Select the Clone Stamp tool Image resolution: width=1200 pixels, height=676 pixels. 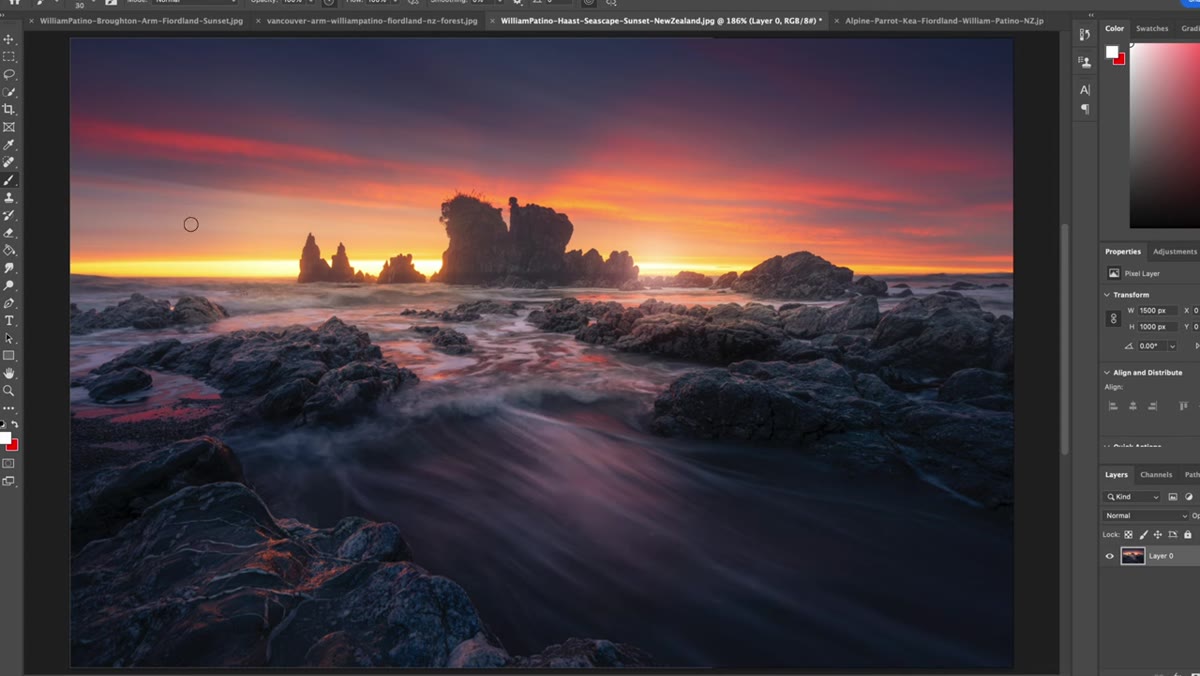(x=9, y=198)
